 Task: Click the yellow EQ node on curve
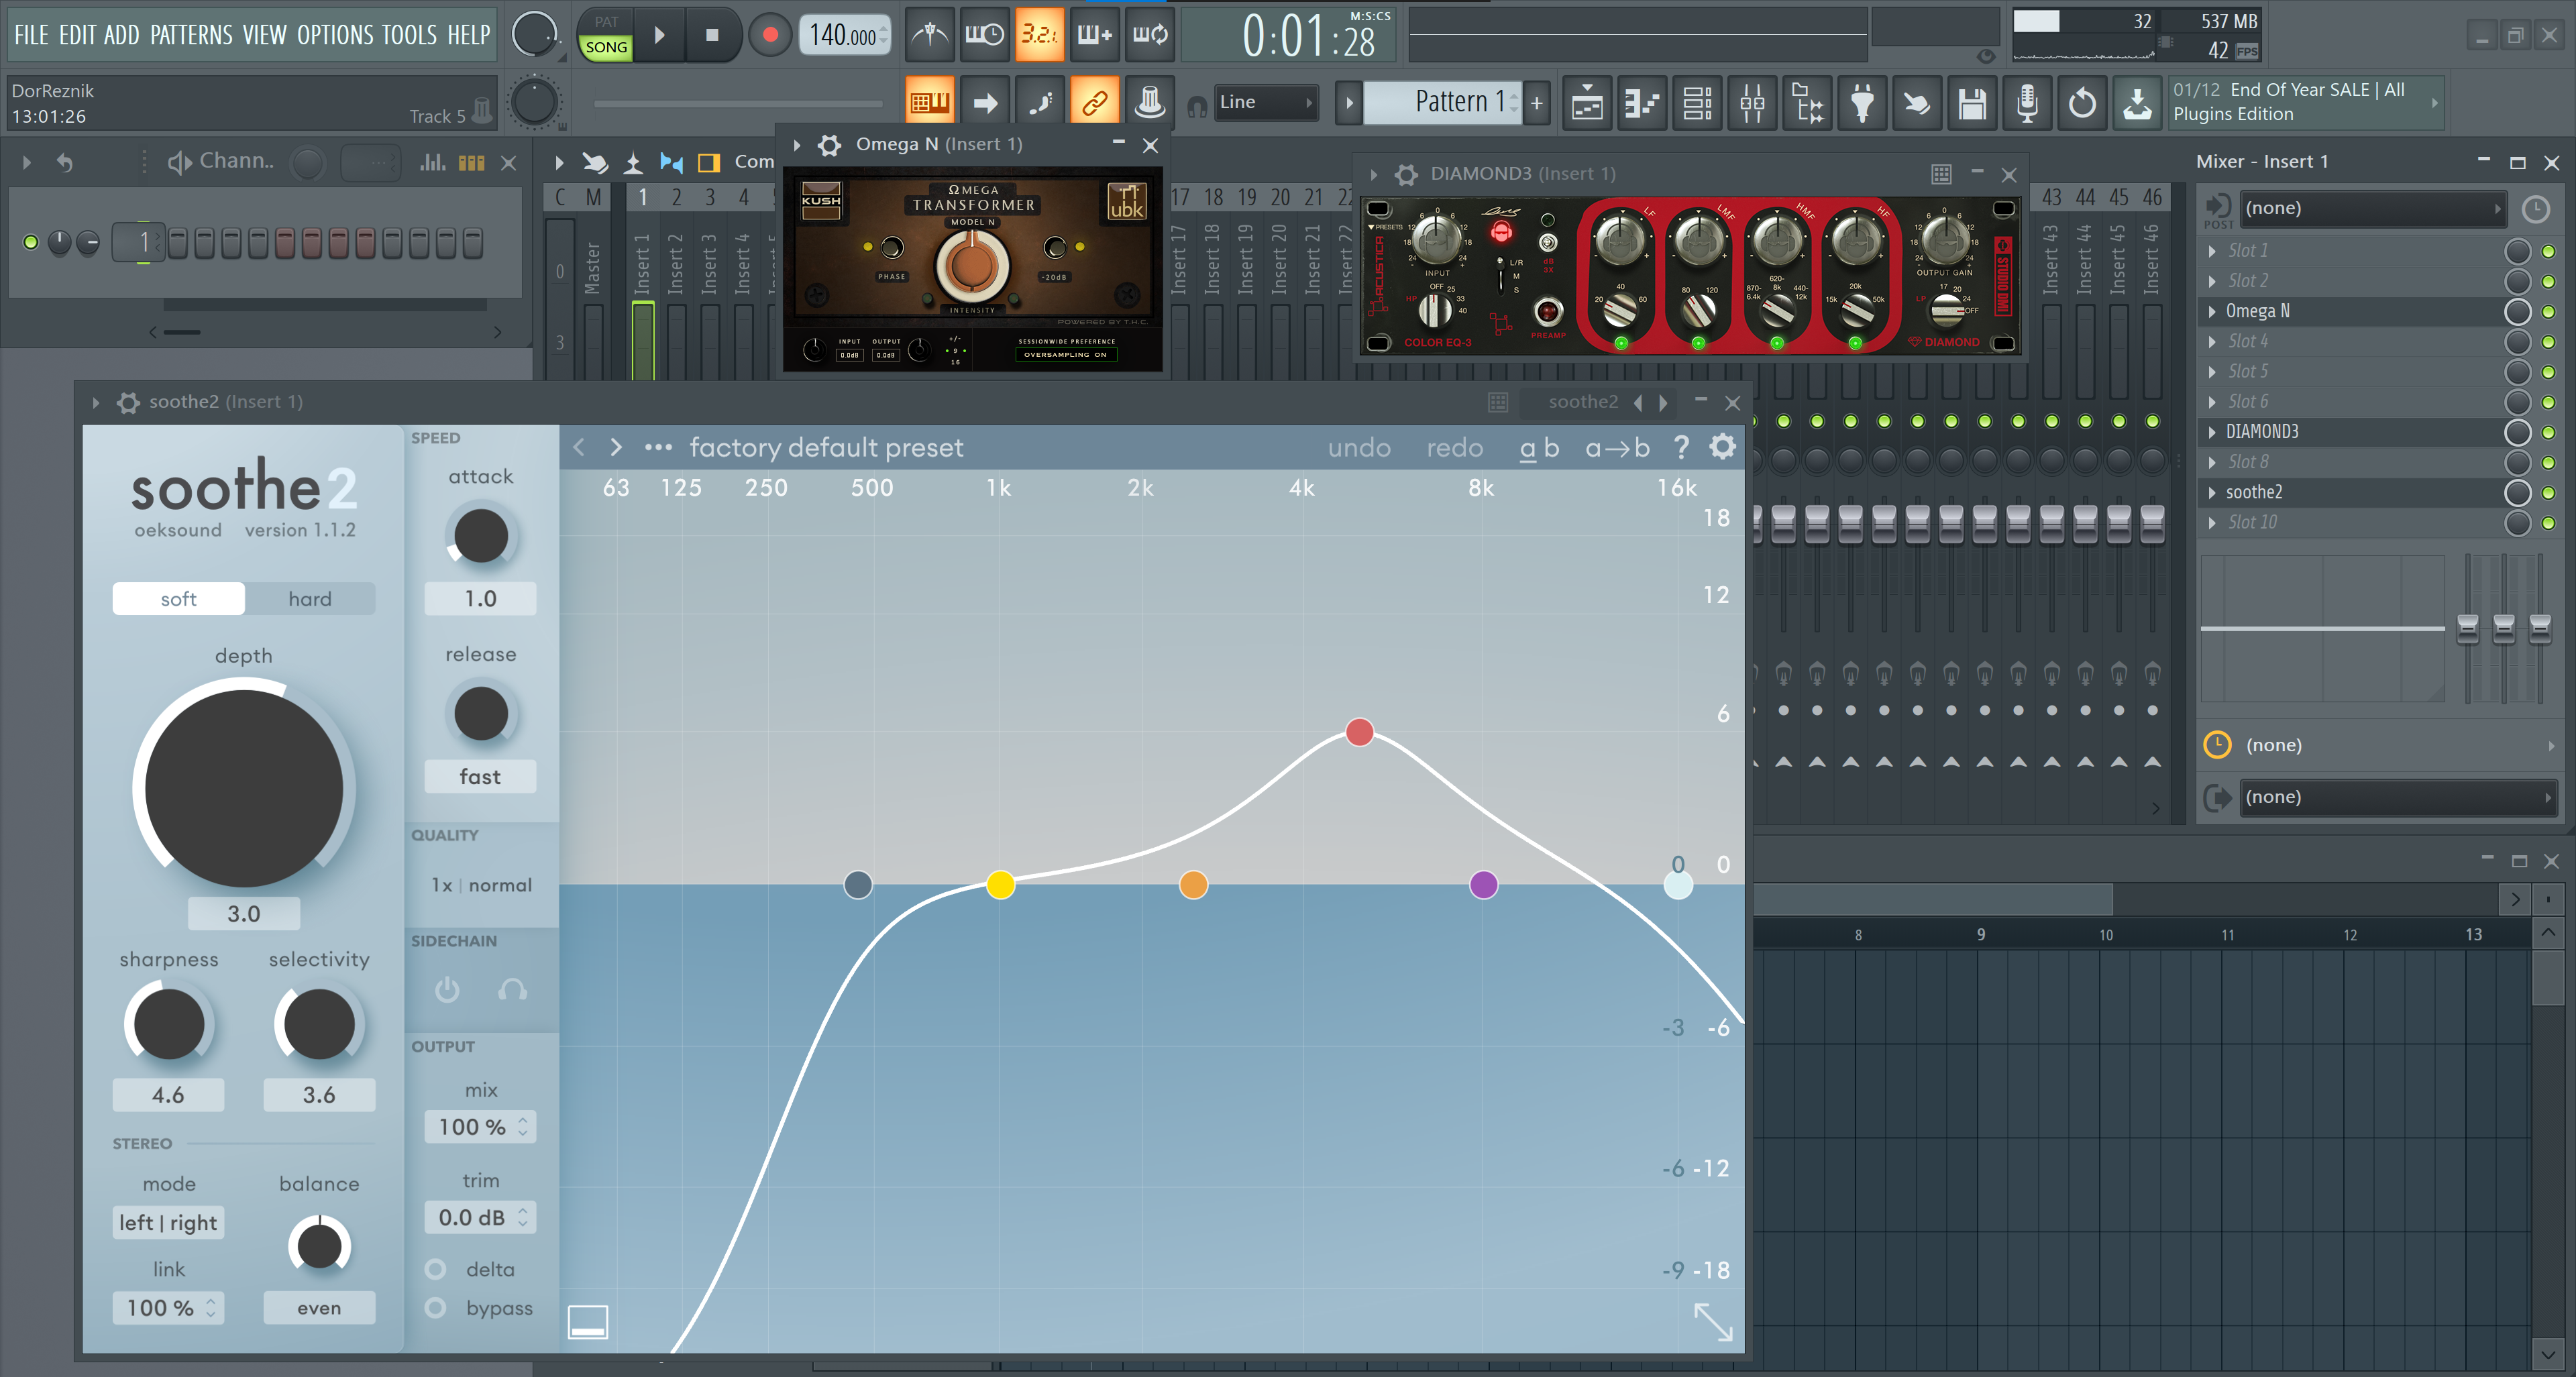click(x=1000, y=885)
